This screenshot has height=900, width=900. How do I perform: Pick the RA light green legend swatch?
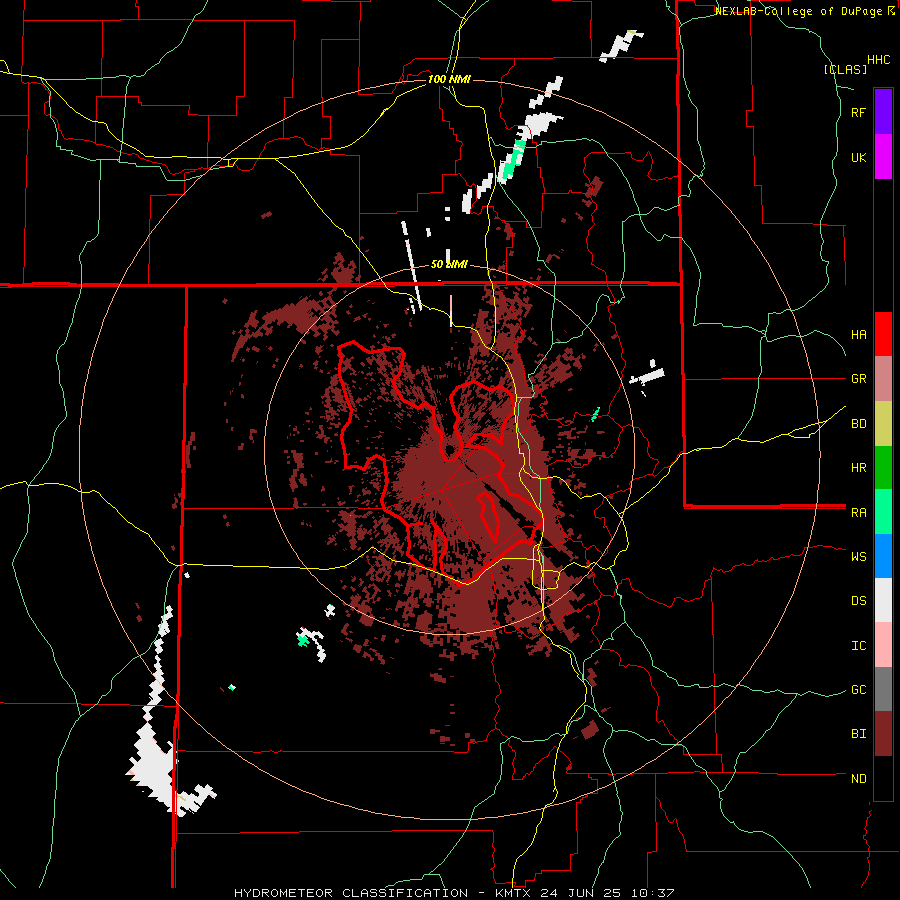point(883,512)
